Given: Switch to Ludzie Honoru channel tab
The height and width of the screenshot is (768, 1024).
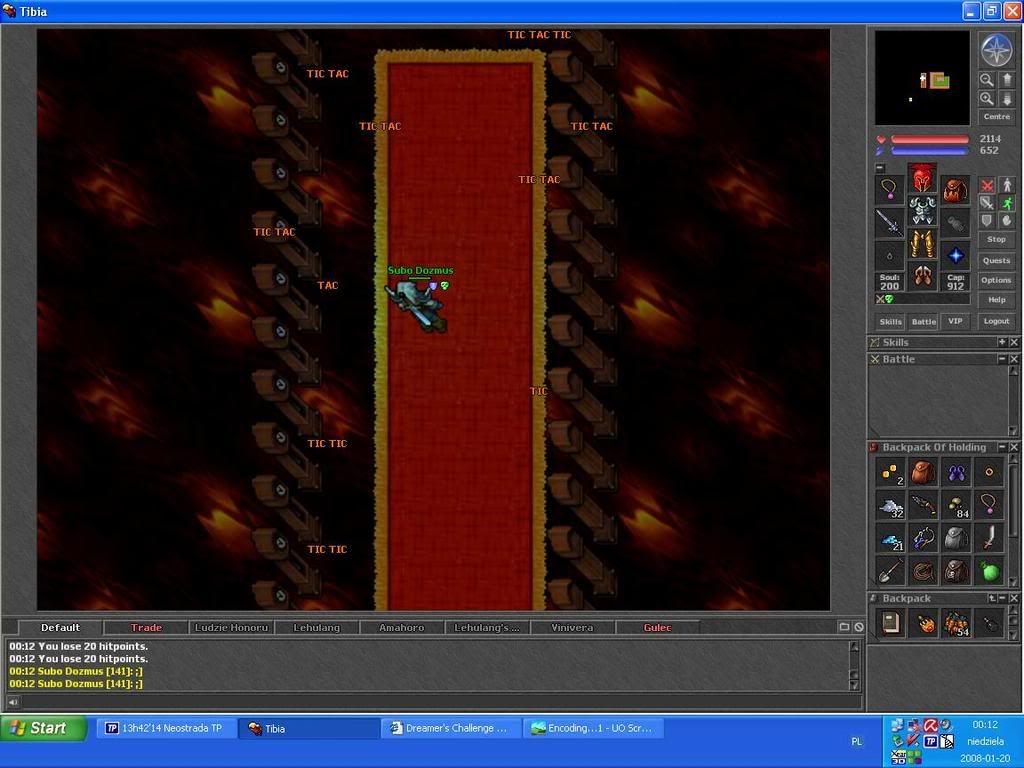Looking at the screenshot, I should click(231, 628).
